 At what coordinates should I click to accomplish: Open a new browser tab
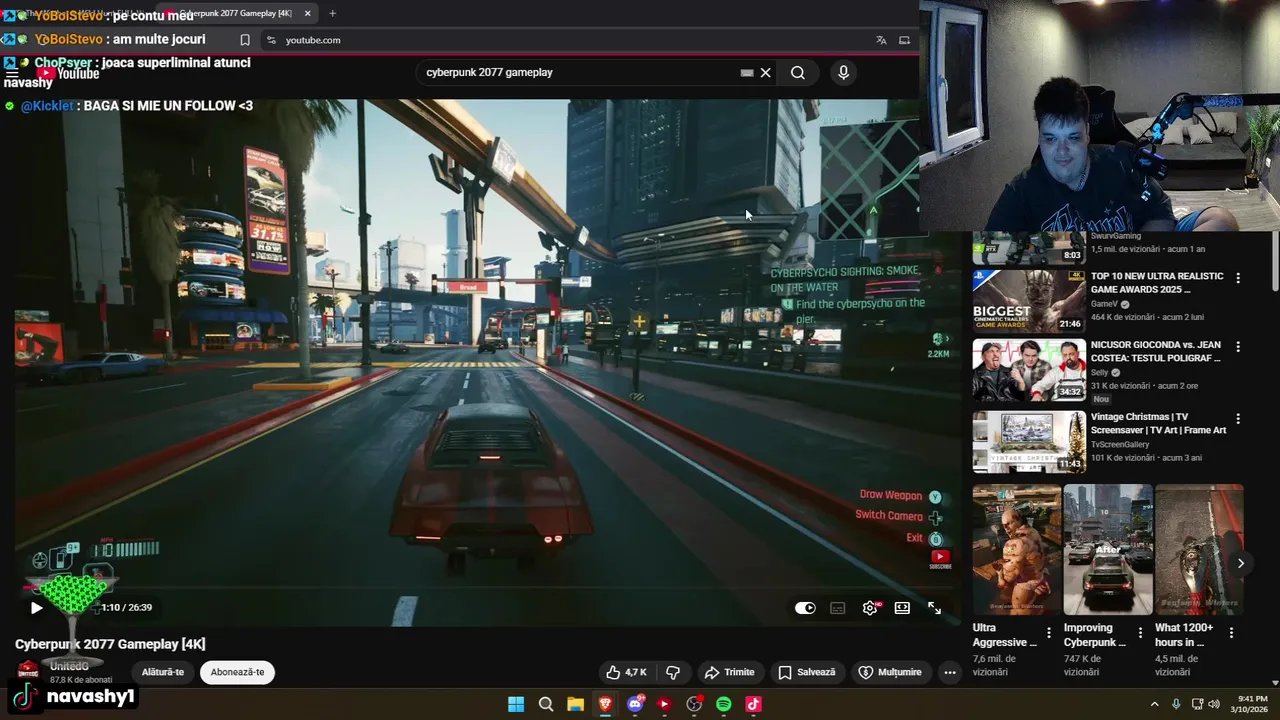pos(332,13)
